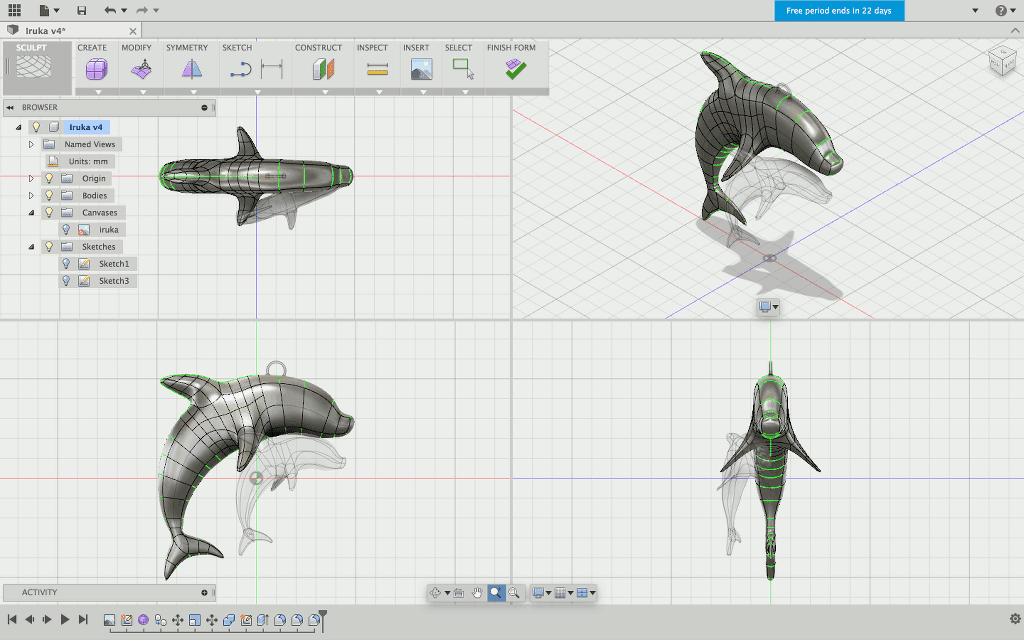Expand the Named Views folder

click(x=31, y=144)
